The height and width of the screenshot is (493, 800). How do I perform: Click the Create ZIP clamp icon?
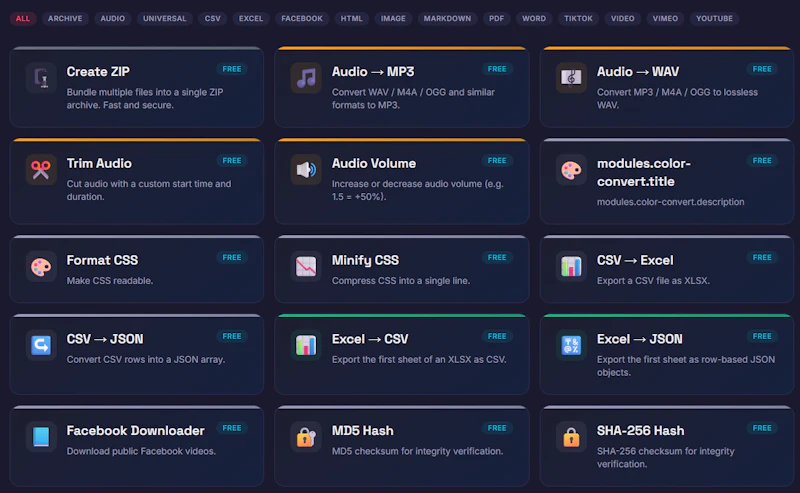(41, 78)
